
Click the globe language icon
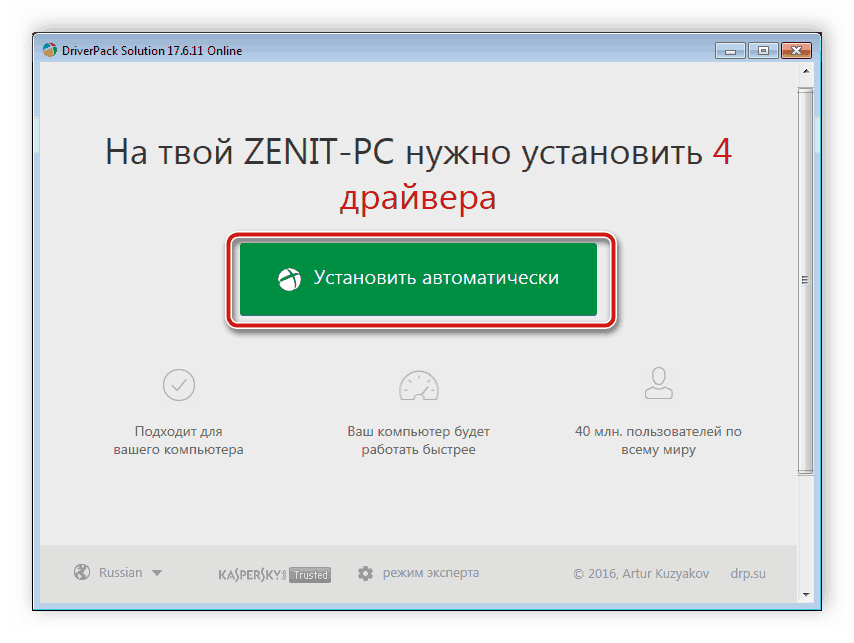(x=82, y=572)
